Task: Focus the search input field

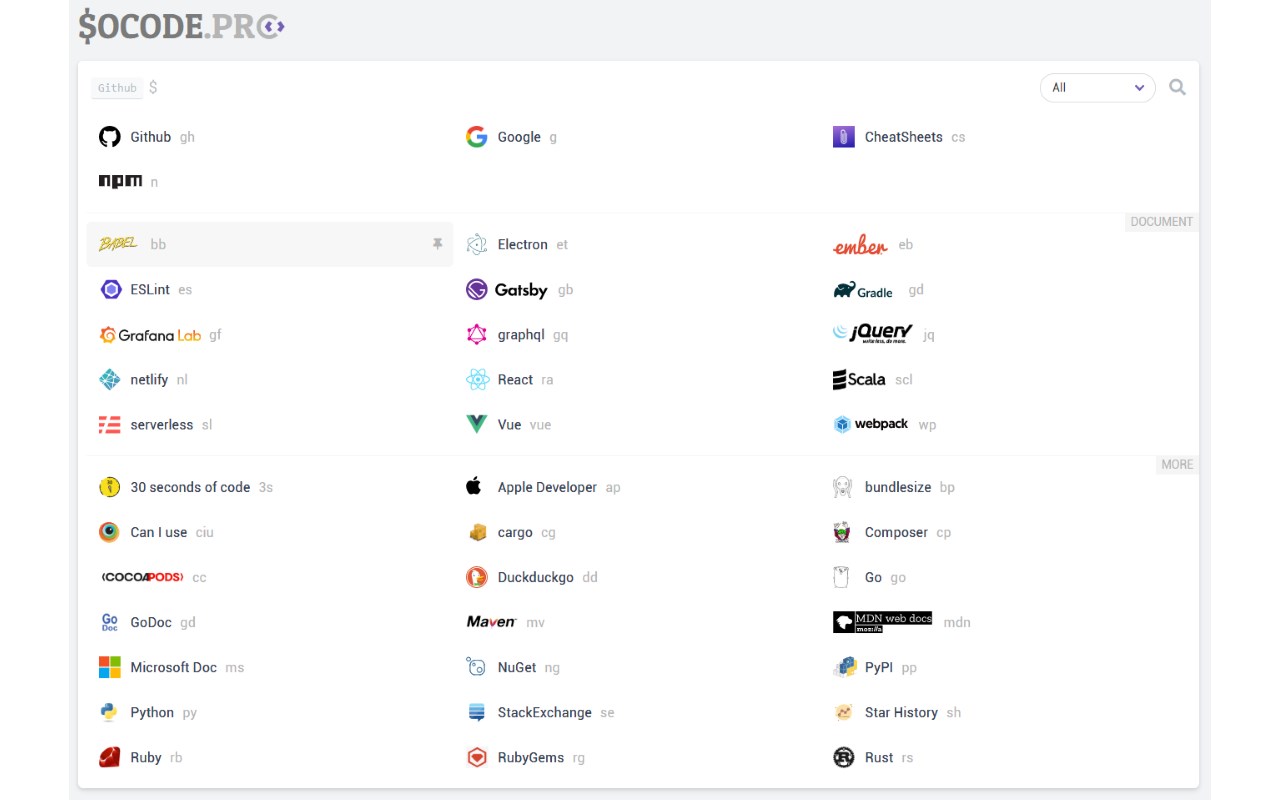Action: 590,88
